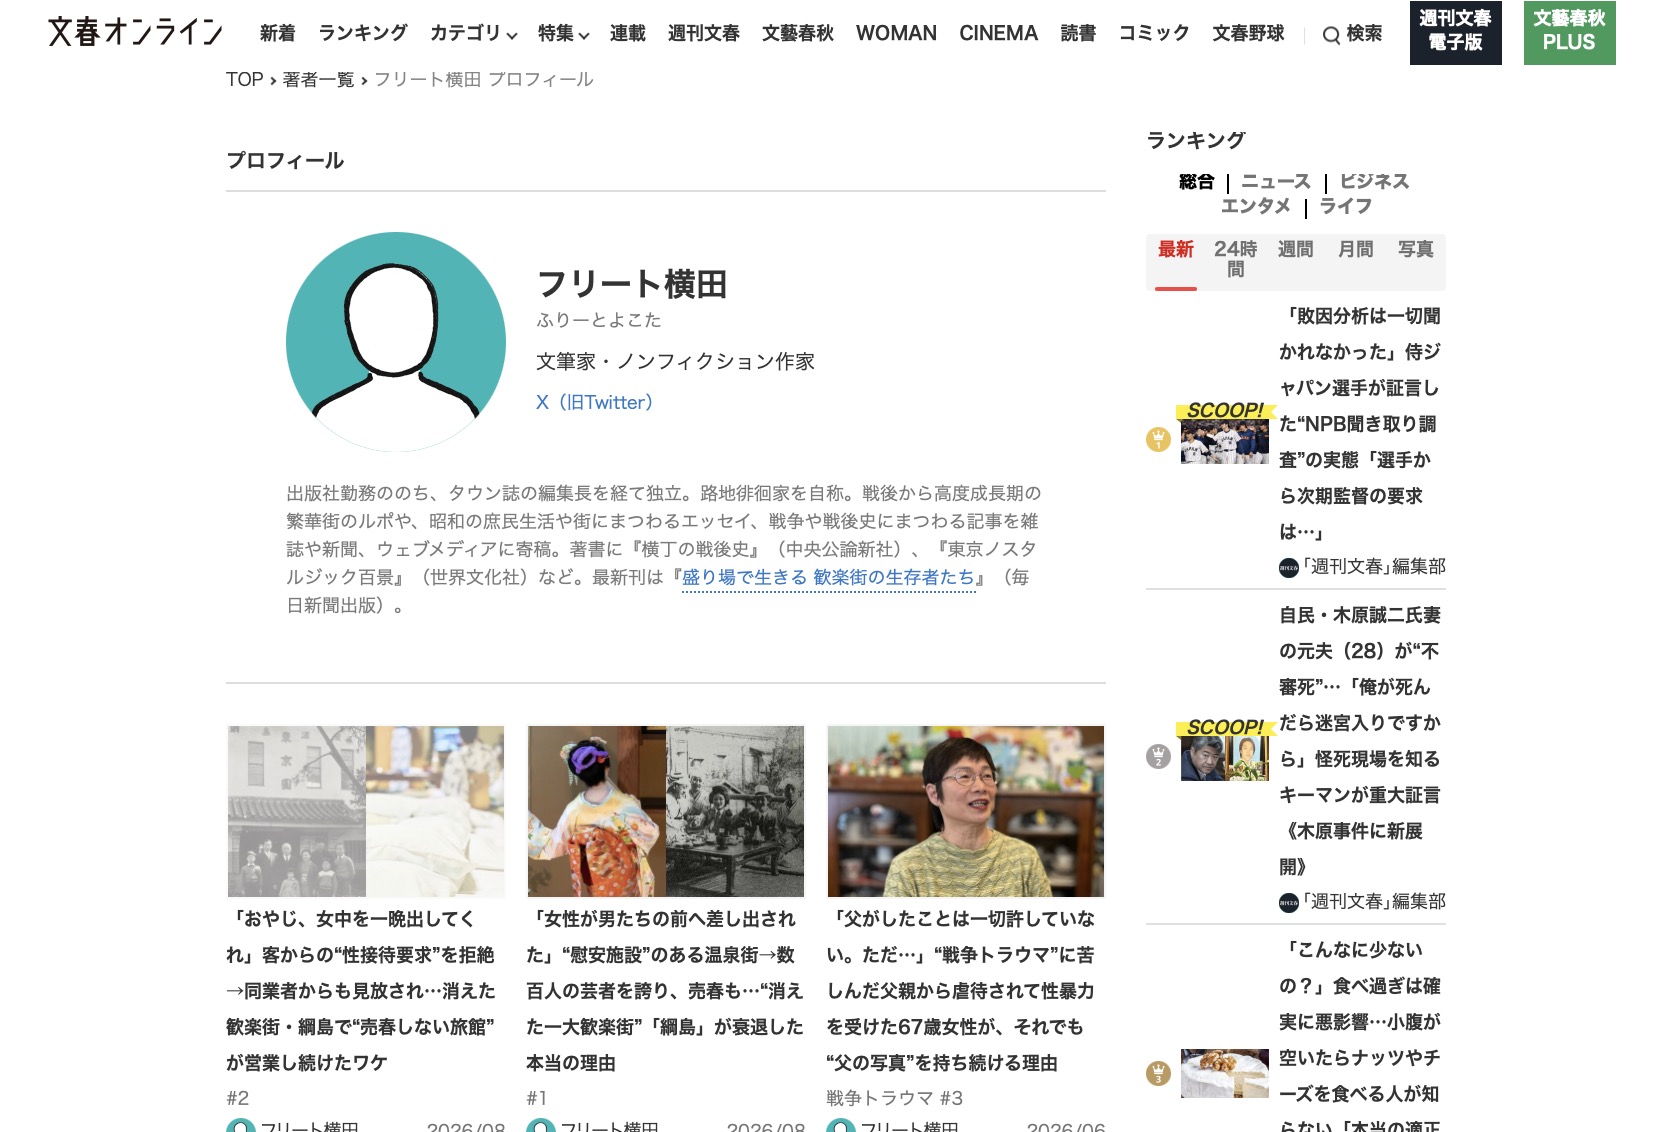Click the 検索 search label
Image resolution: width=1670 pixels, height=1132 pixels.
1364,34
